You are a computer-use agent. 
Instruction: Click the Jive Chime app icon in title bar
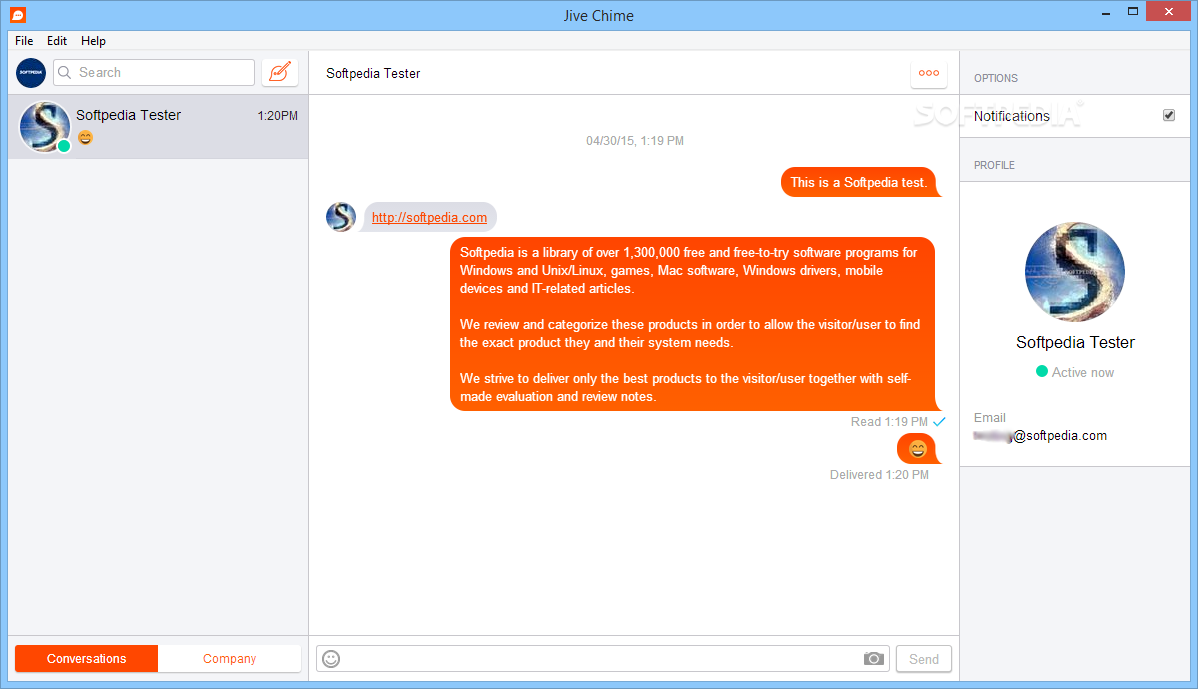[18, 15]
